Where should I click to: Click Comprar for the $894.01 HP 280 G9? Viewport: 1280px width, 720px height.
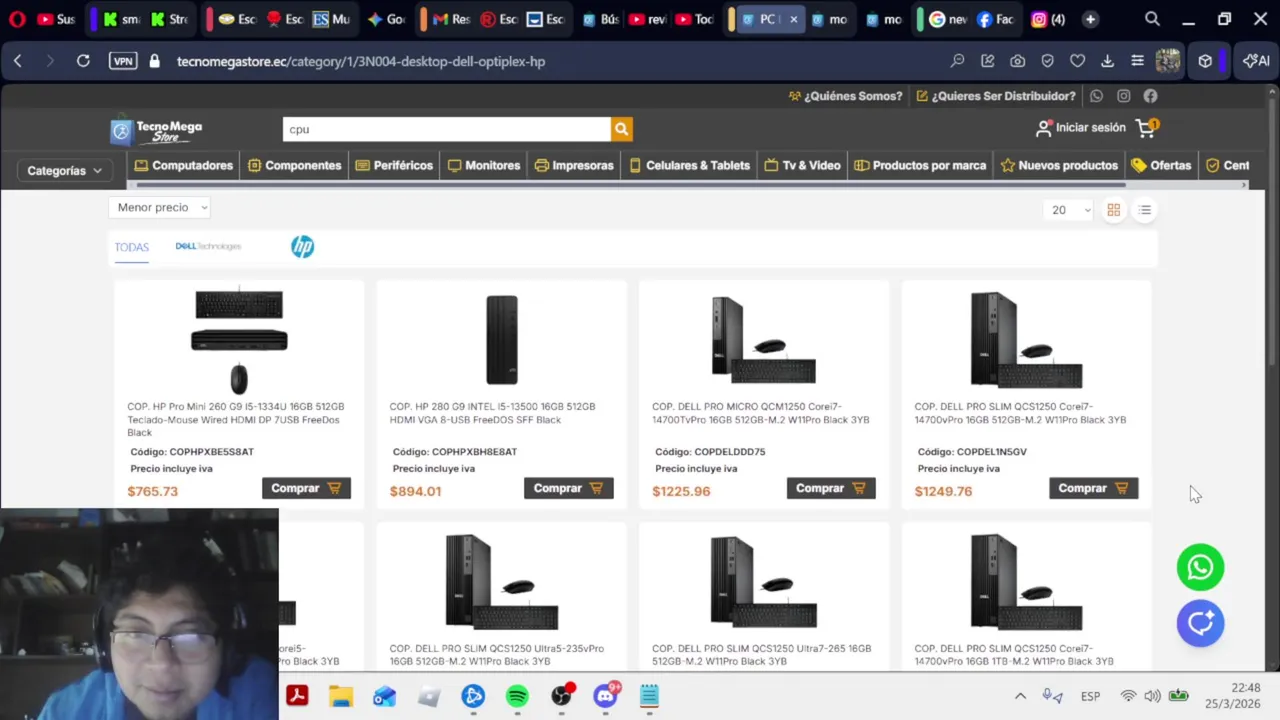(x=568, y=488)
